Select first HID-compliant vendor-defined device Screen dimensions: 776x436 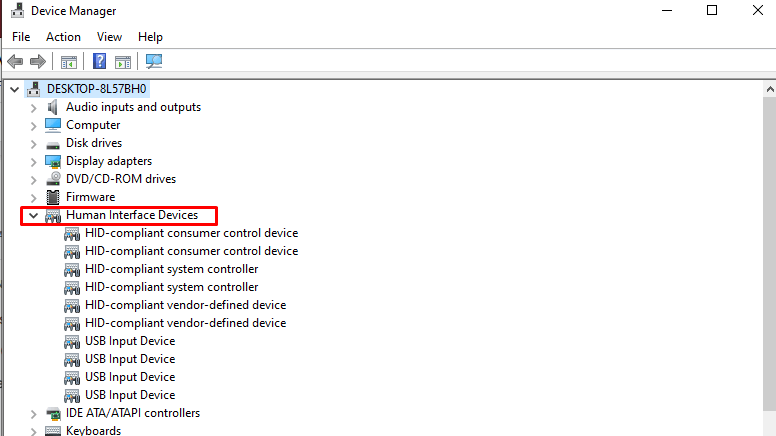pos(185,305)
